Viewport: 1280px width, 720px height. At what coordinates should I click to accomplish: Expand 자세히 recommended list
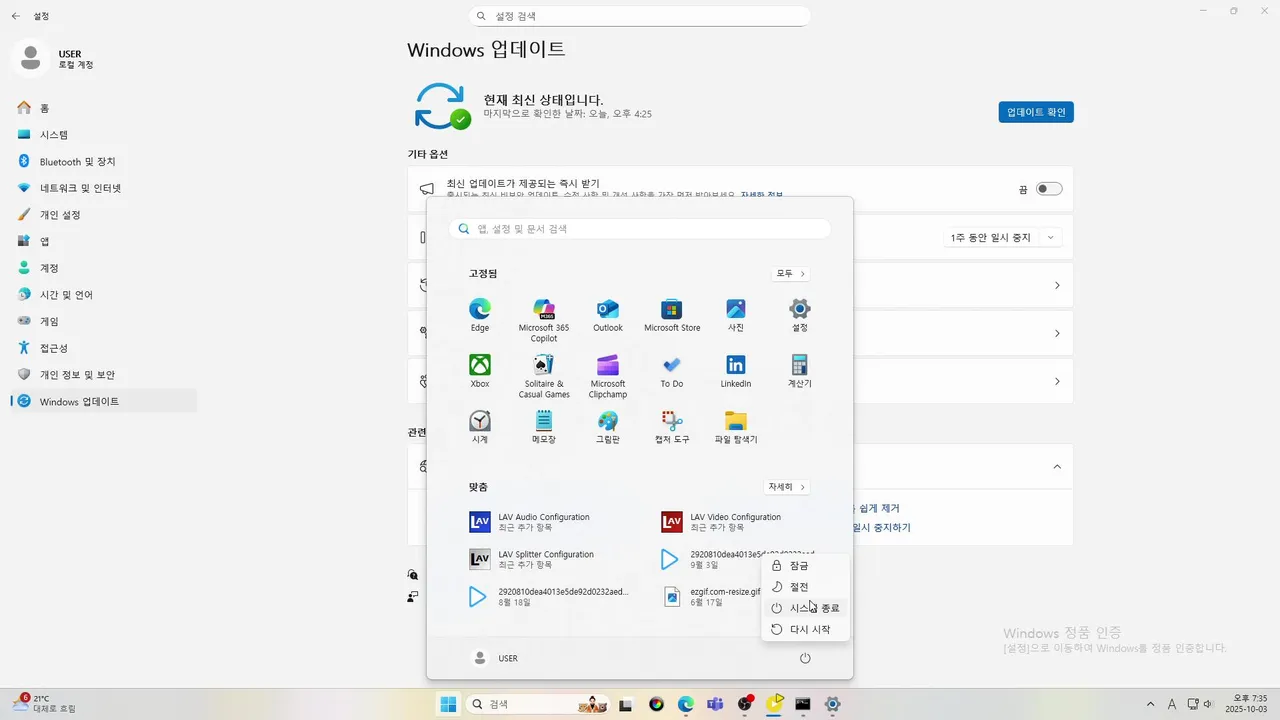coord(786,487)
